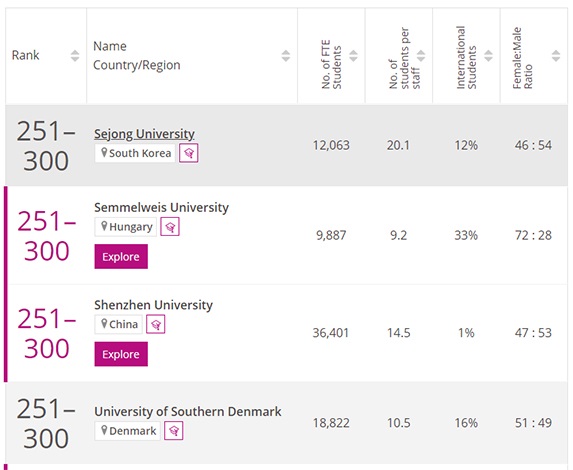Click graduation cap icon beside Denmark
573x470 pixels.
point(174,431)
